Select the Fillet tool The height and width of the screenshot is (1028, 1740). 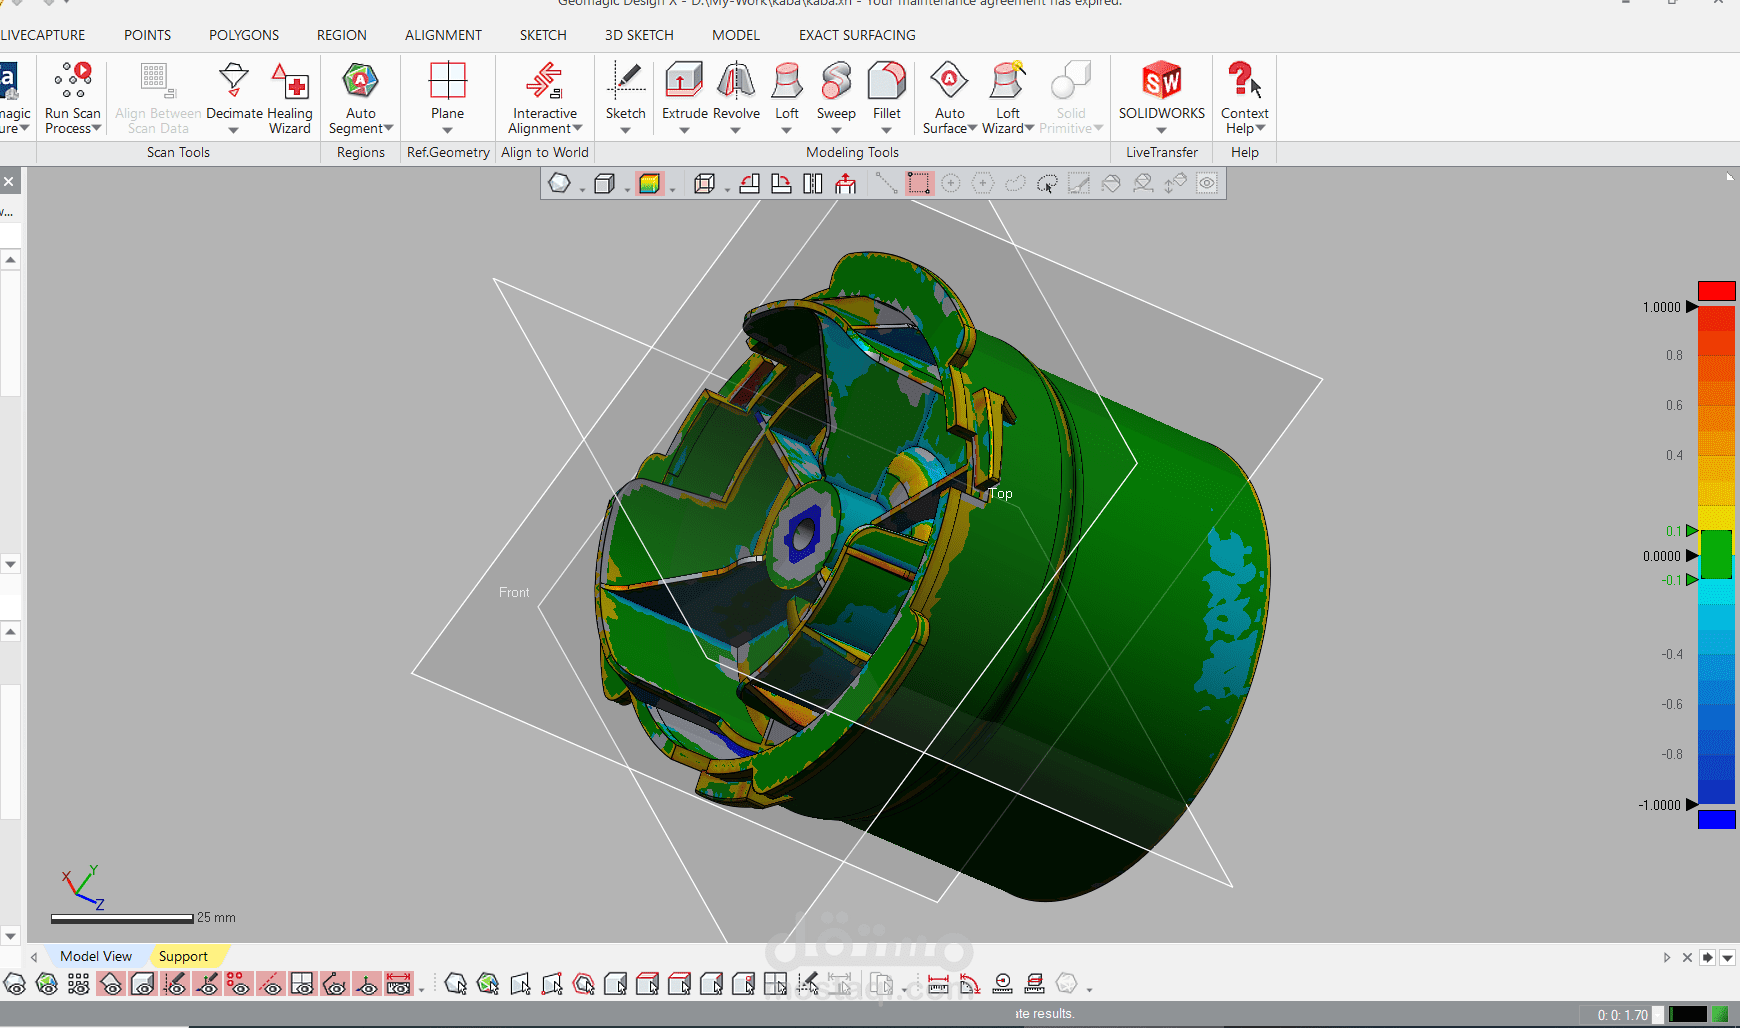[x=886, y=95]
